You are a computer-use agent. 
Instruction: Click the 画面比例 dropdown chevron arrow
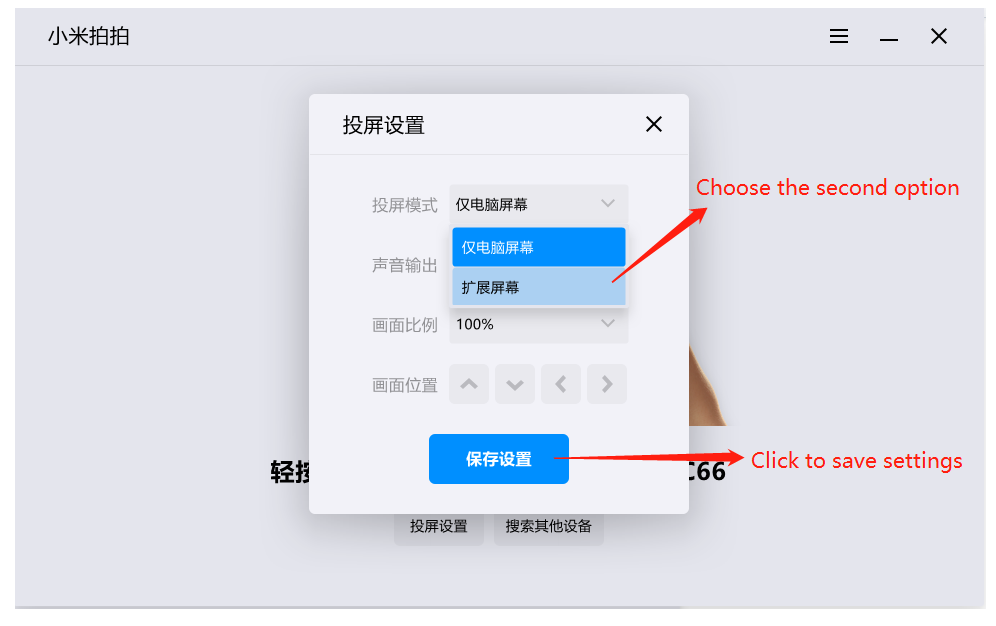click(x=608, y=324)
